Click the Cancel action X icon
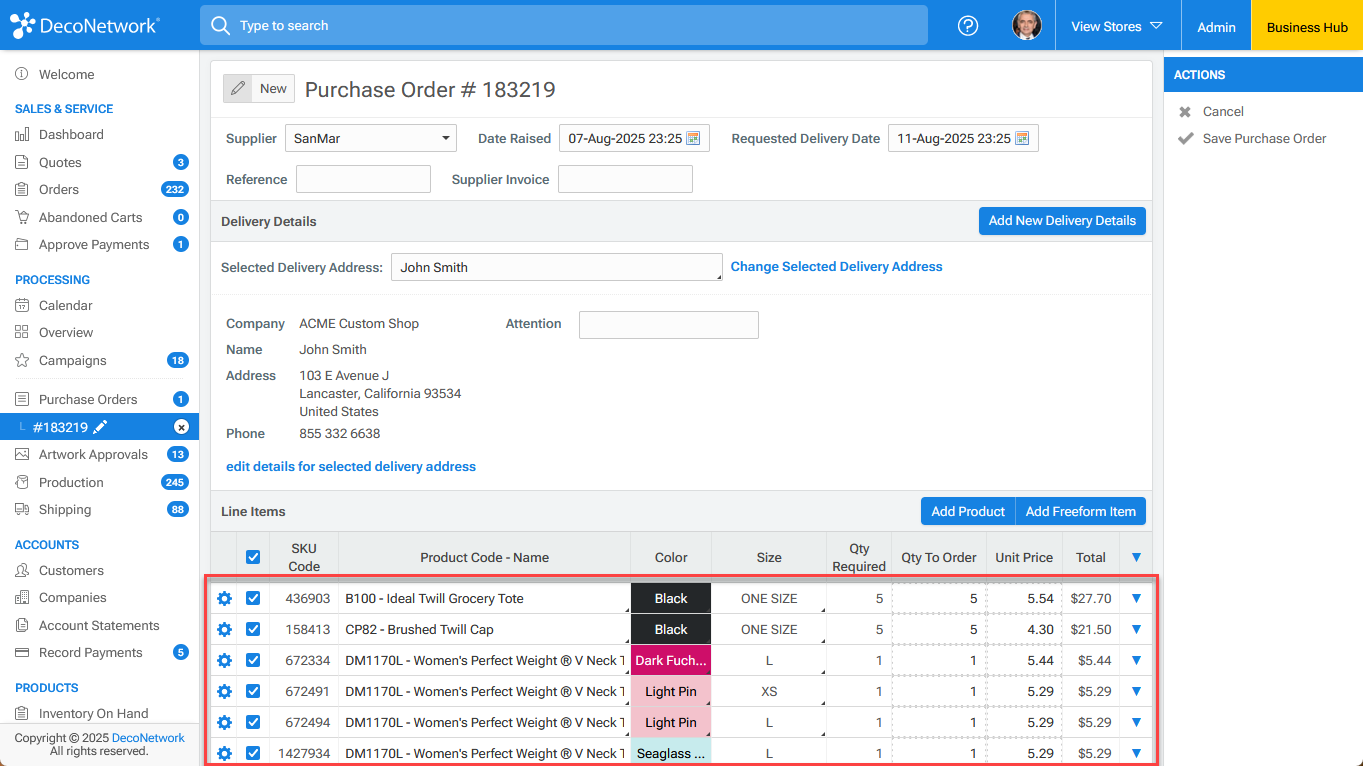 [x=1185, y=112]
